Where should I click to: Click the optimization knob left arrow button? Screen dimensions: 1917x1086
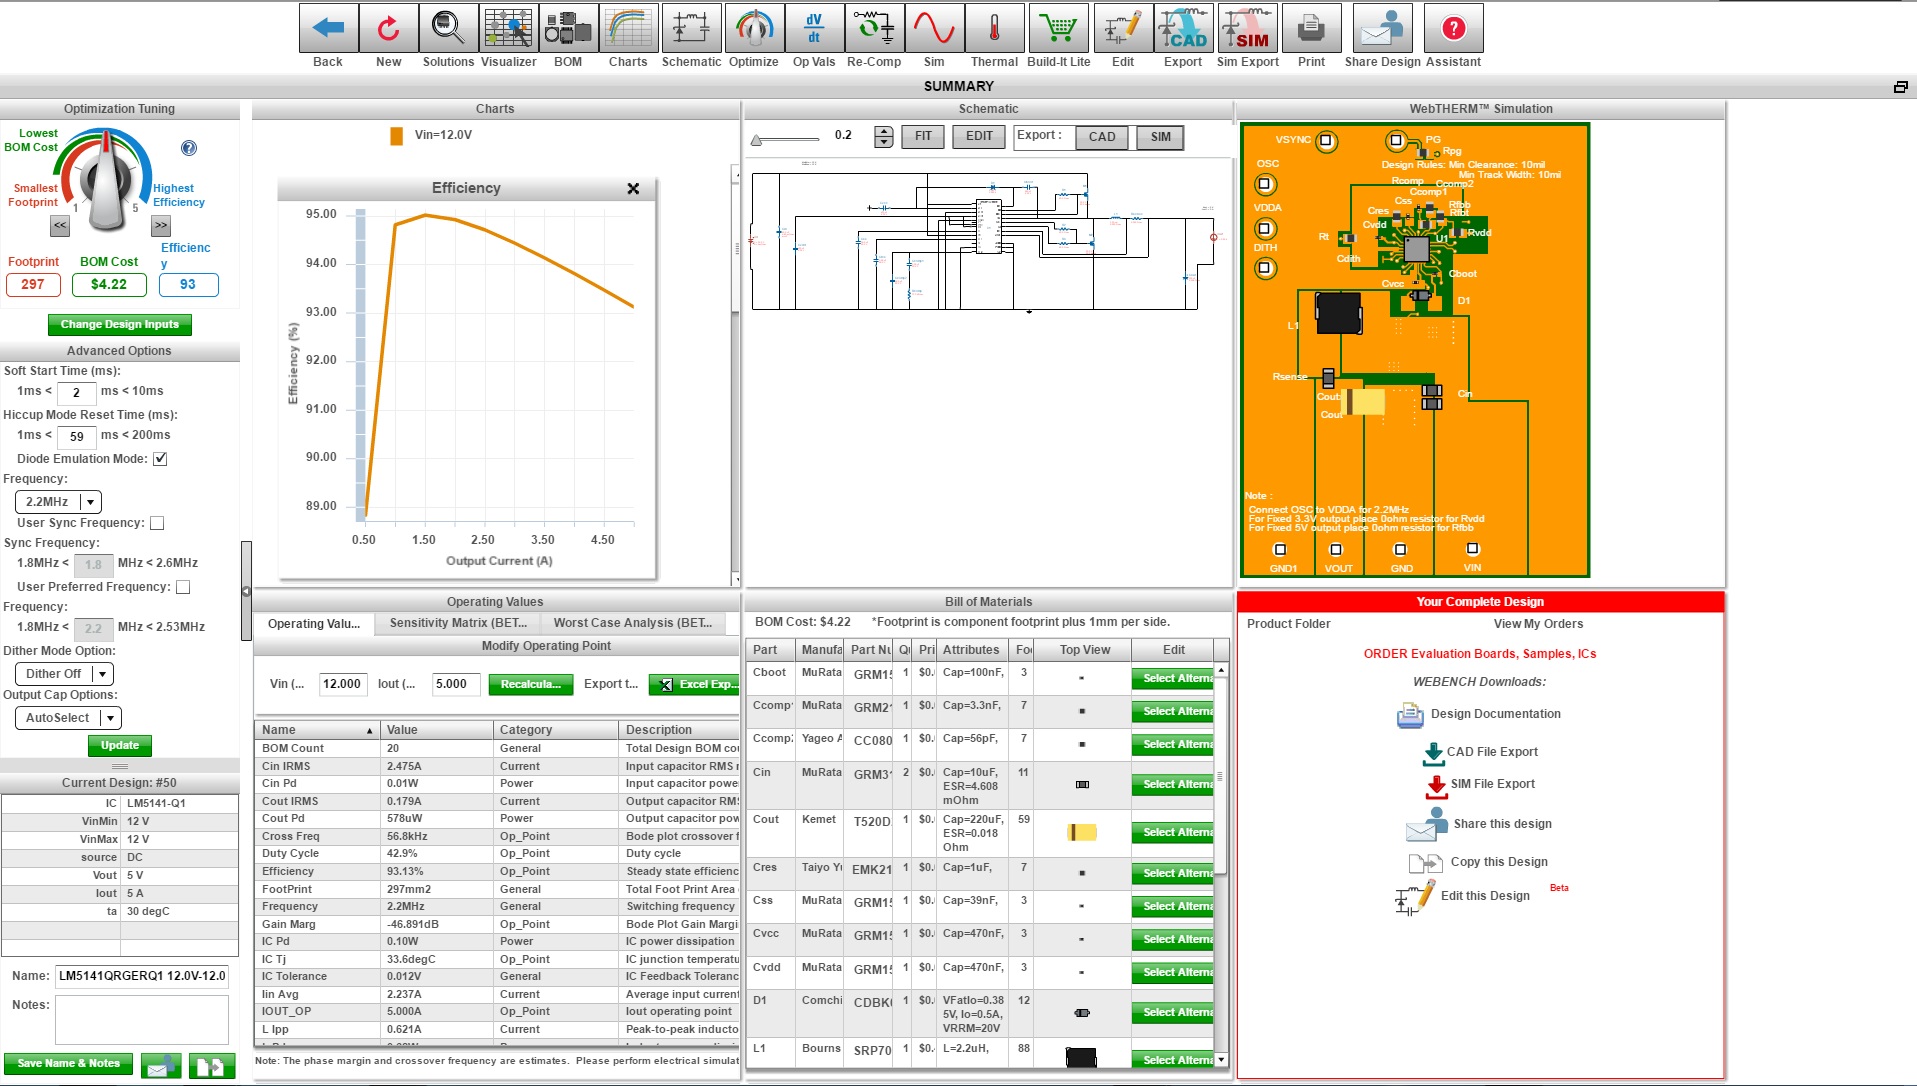pos(60,226)
